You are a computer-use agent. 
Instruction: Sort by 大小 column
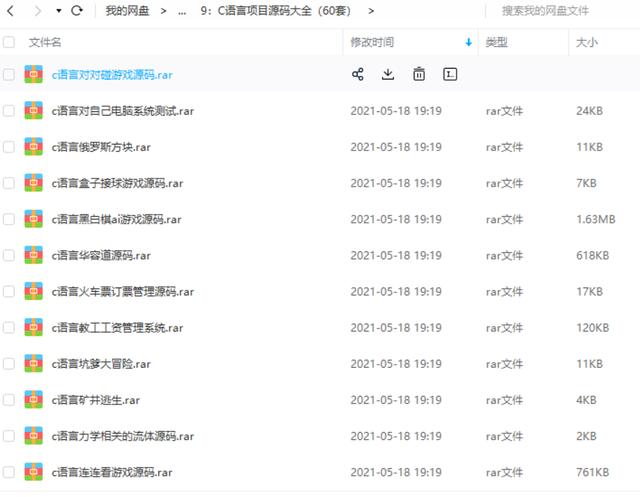587,42
